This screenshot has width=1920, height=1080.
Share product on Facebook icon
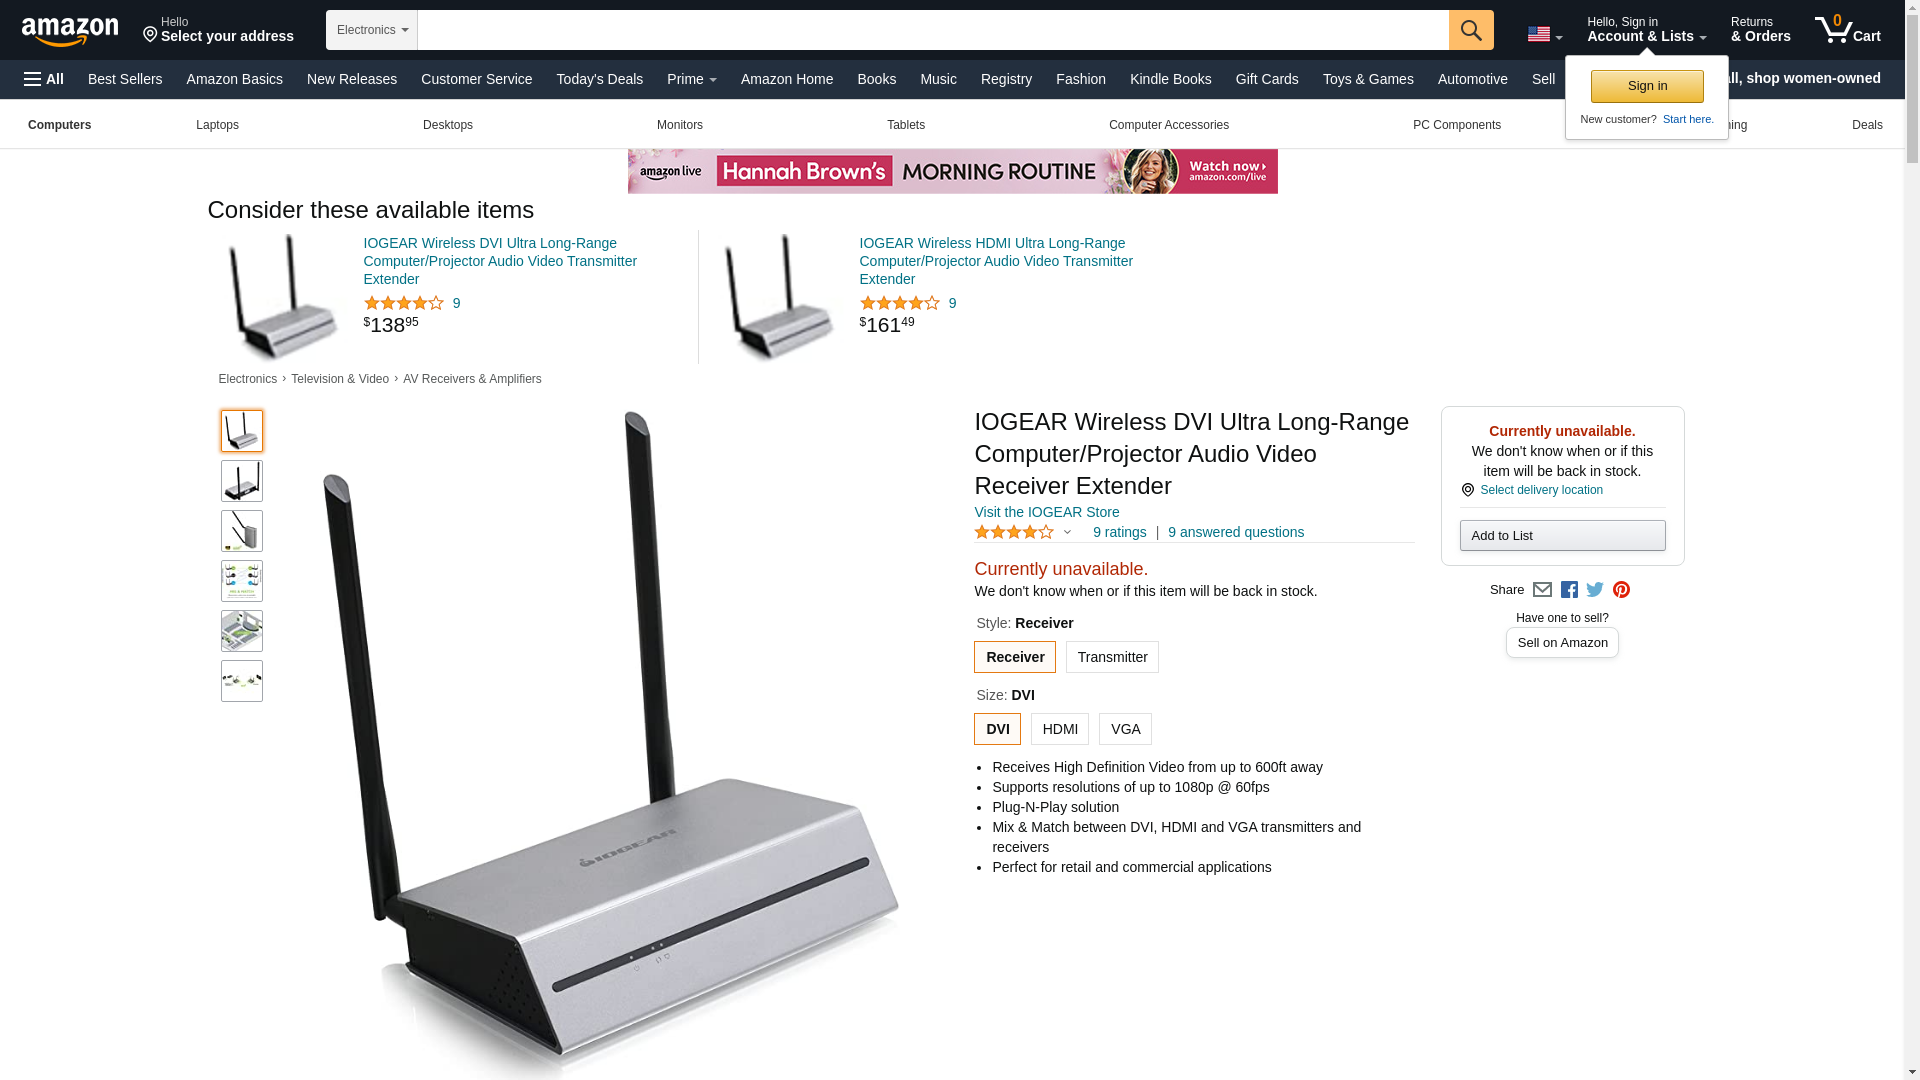click(1569, 590)
